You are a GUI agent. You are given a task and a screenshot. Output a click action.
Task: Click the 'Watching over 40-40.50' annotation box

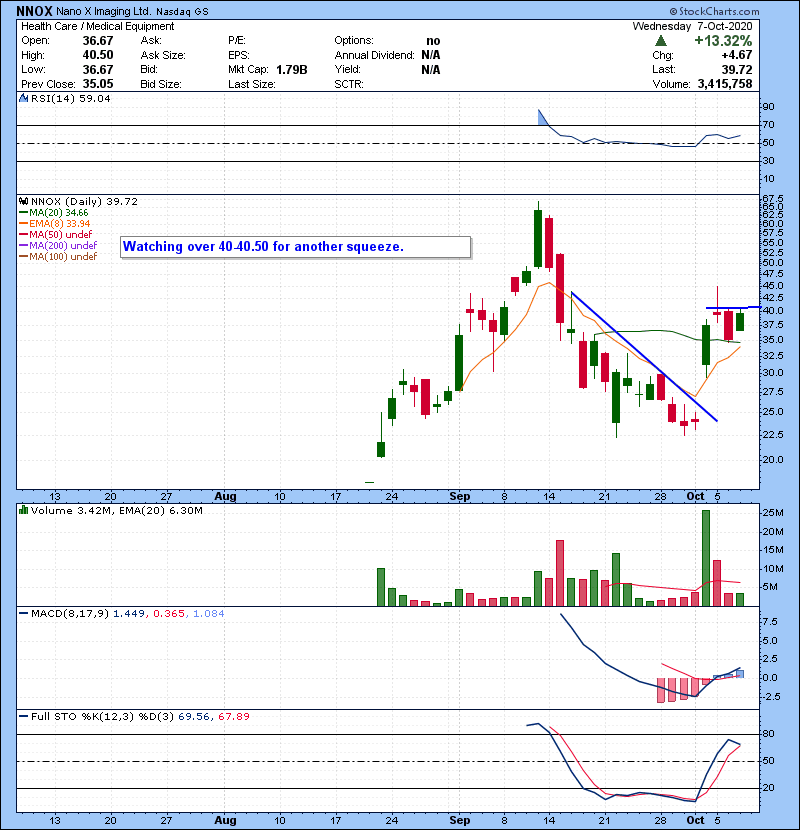[295, 247]
